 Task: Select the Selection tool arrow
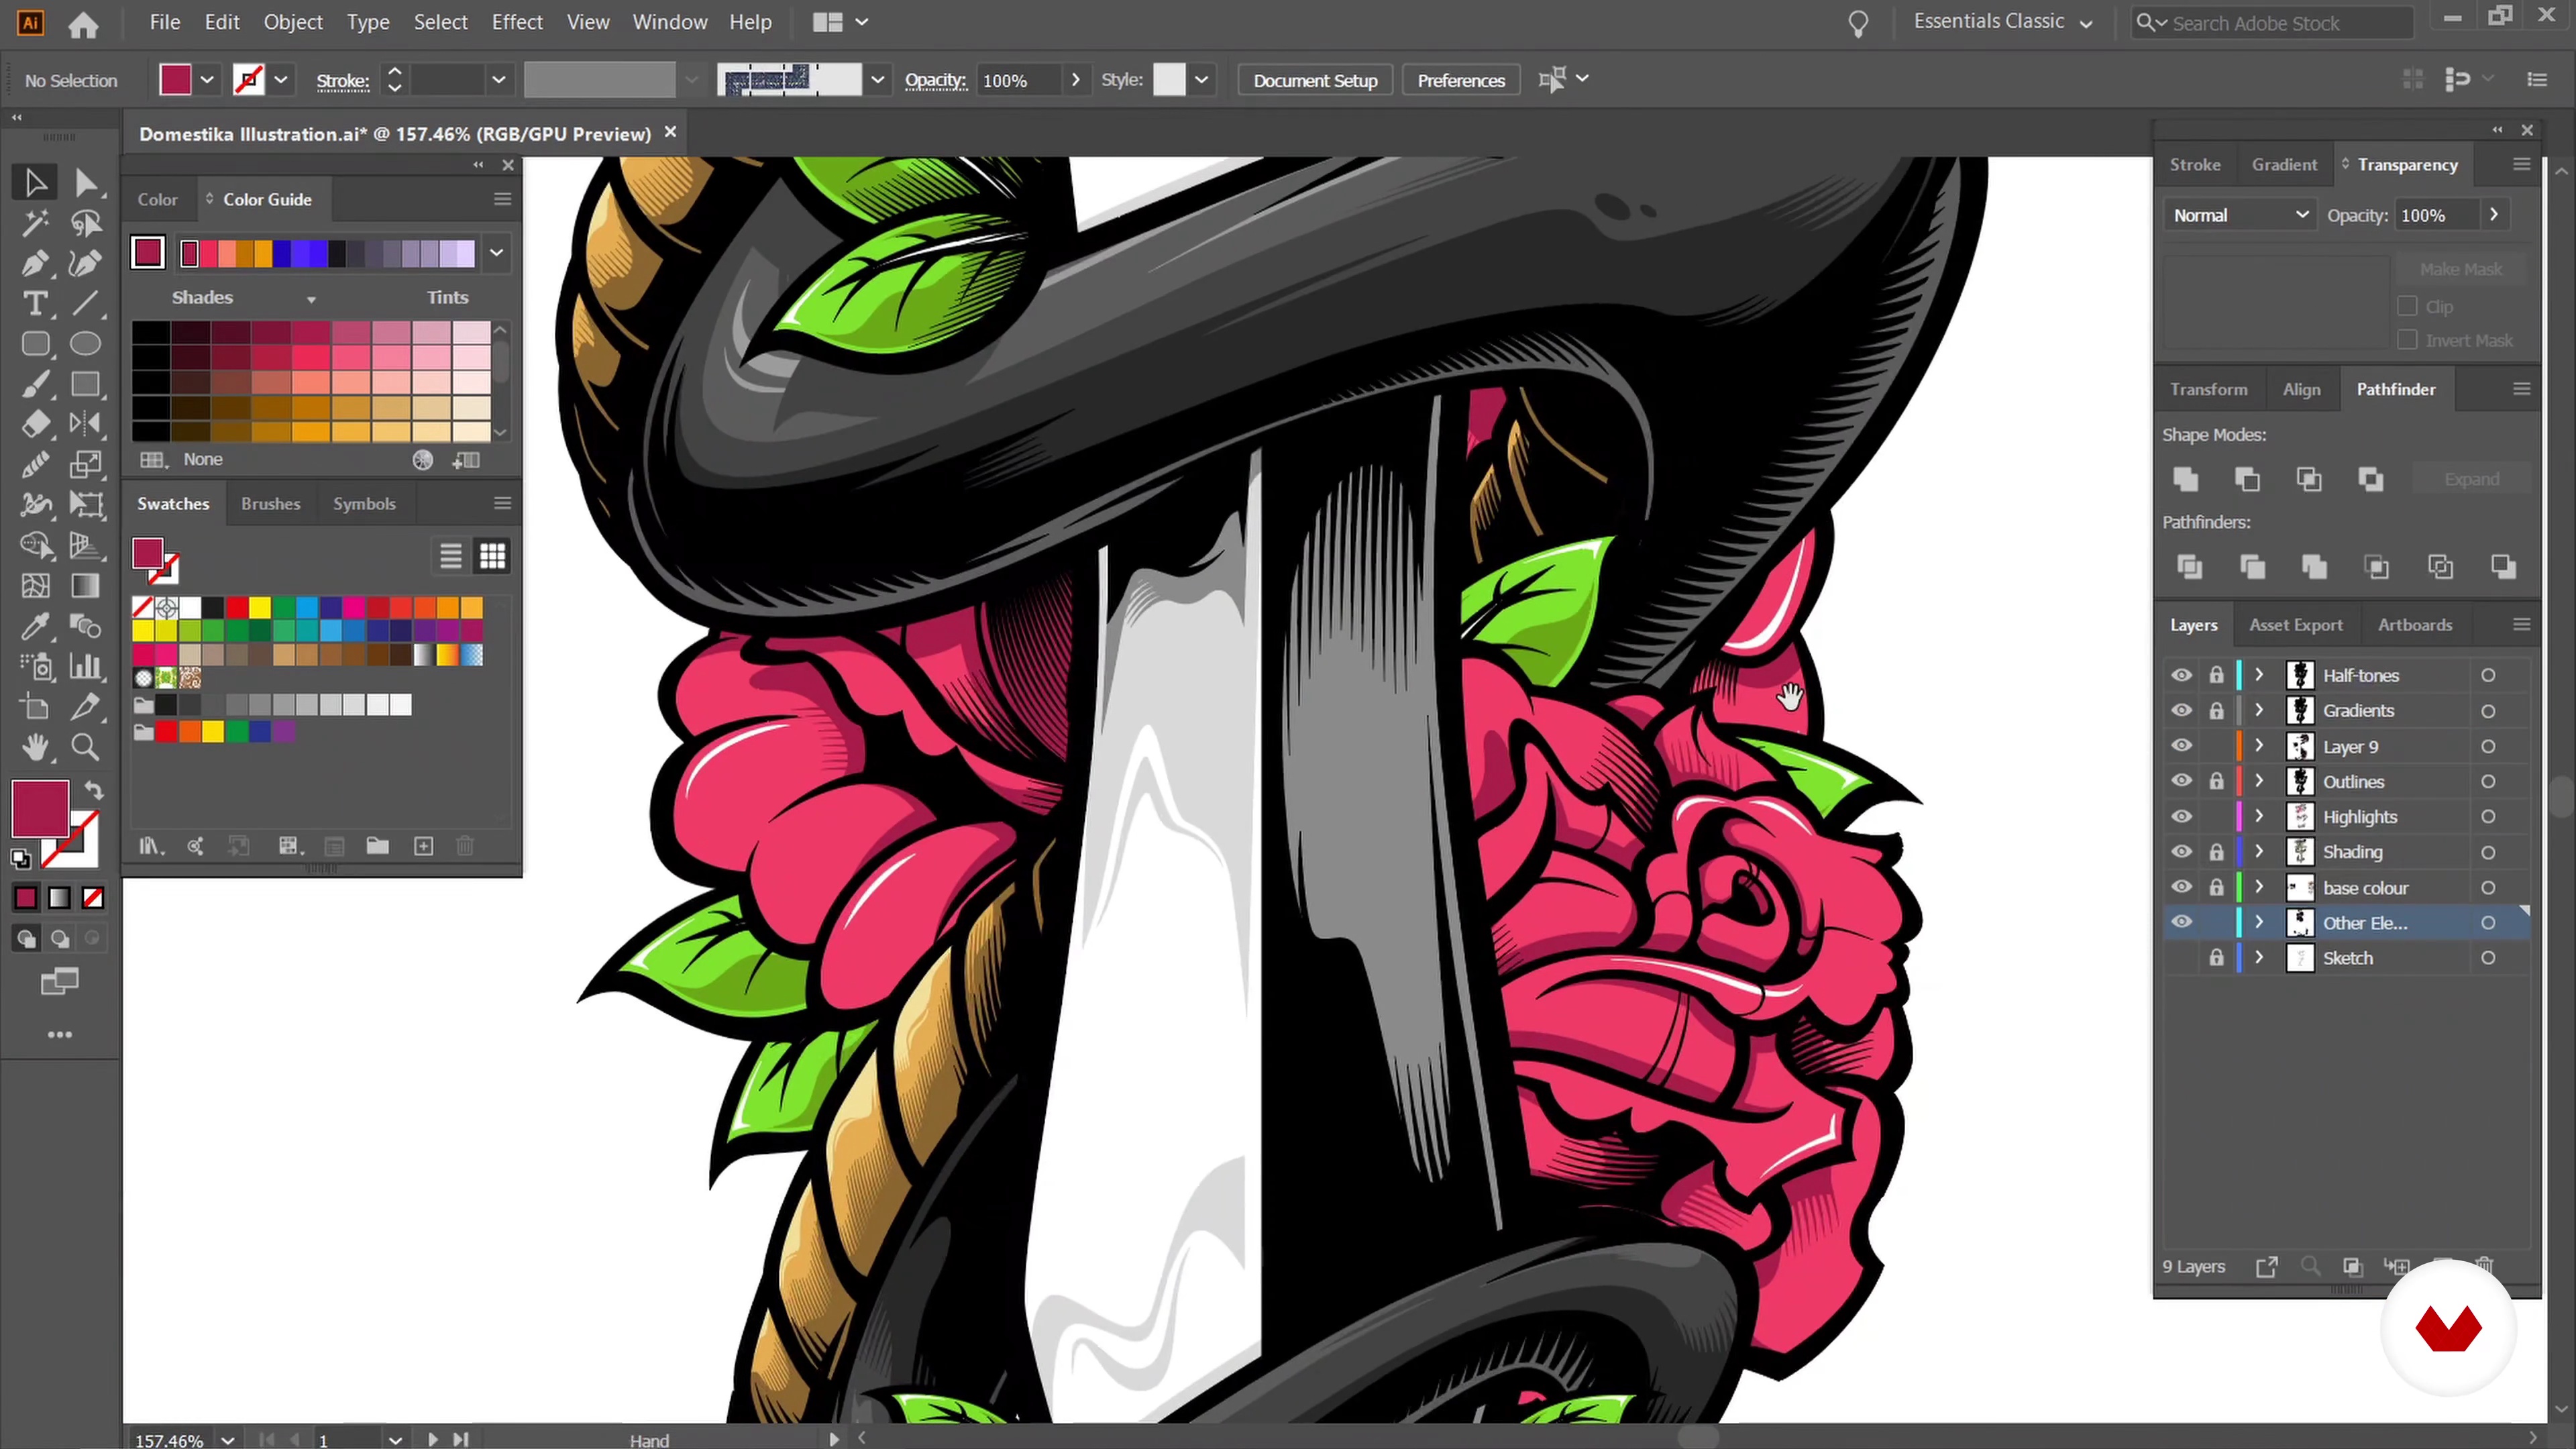(35, 182)
